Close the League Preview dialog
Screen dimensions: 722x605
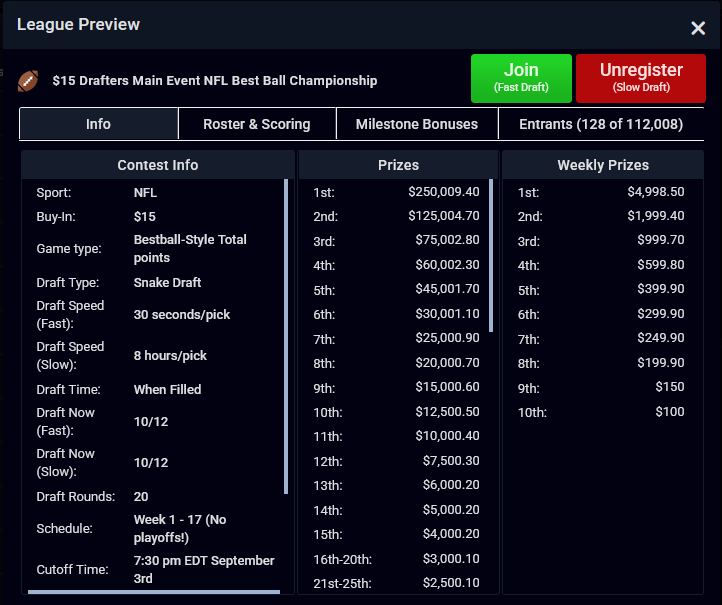coord(698,28)
